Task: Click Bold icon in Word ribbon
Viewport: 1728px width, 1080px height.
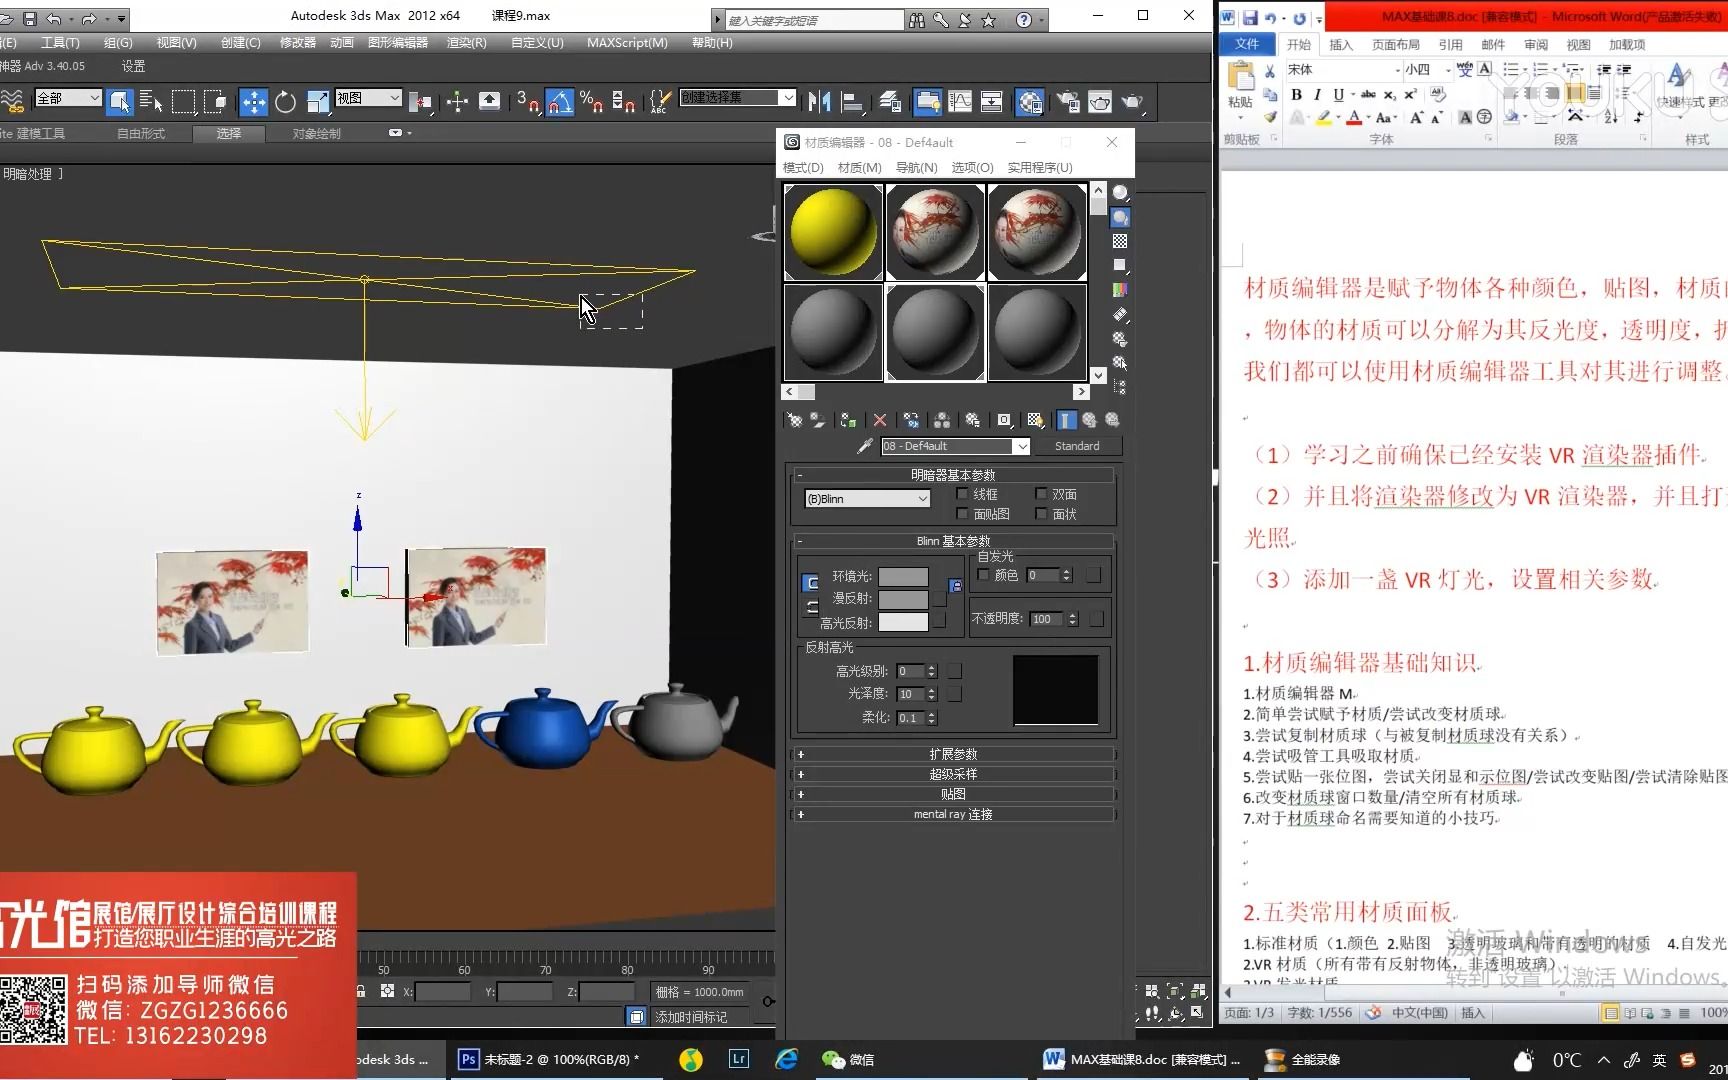Action: (x=1297, y=94)
